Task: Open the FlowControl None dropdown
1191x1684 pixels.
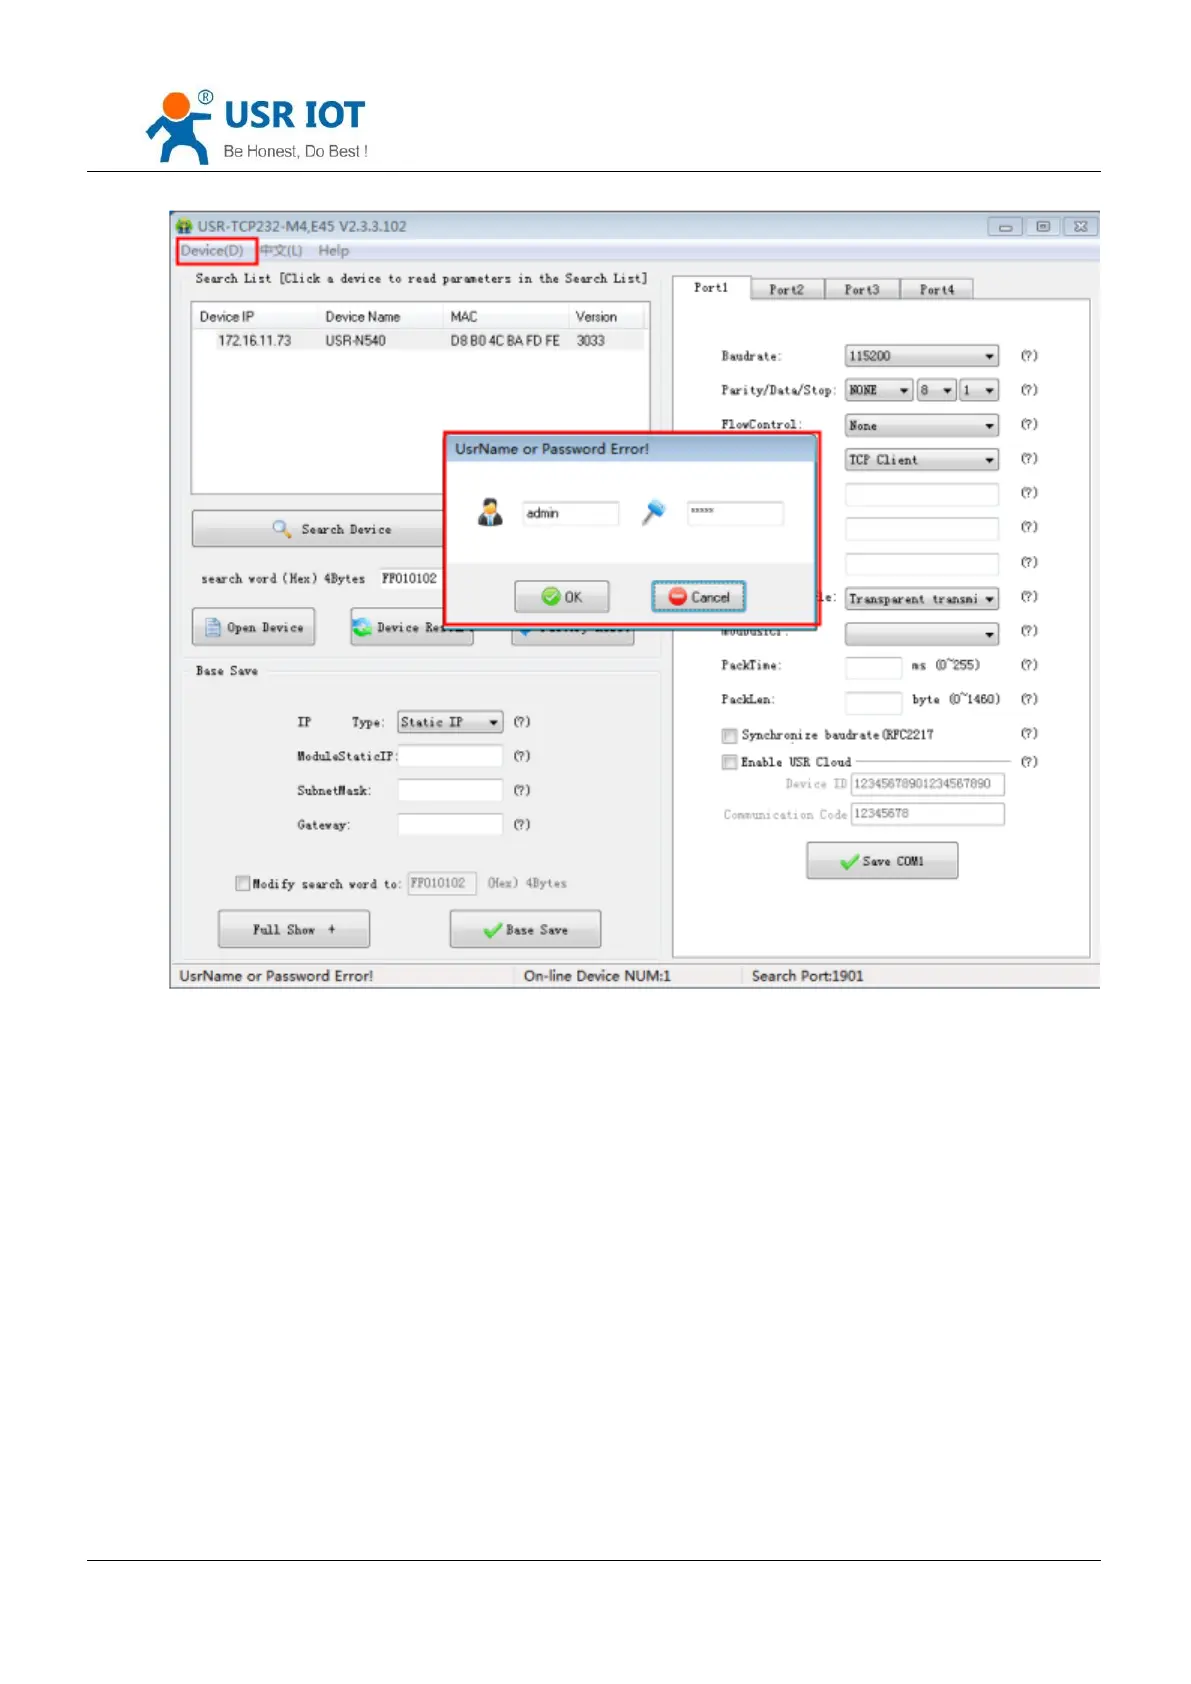Action: pyautogui.click(x=922, y=425)
